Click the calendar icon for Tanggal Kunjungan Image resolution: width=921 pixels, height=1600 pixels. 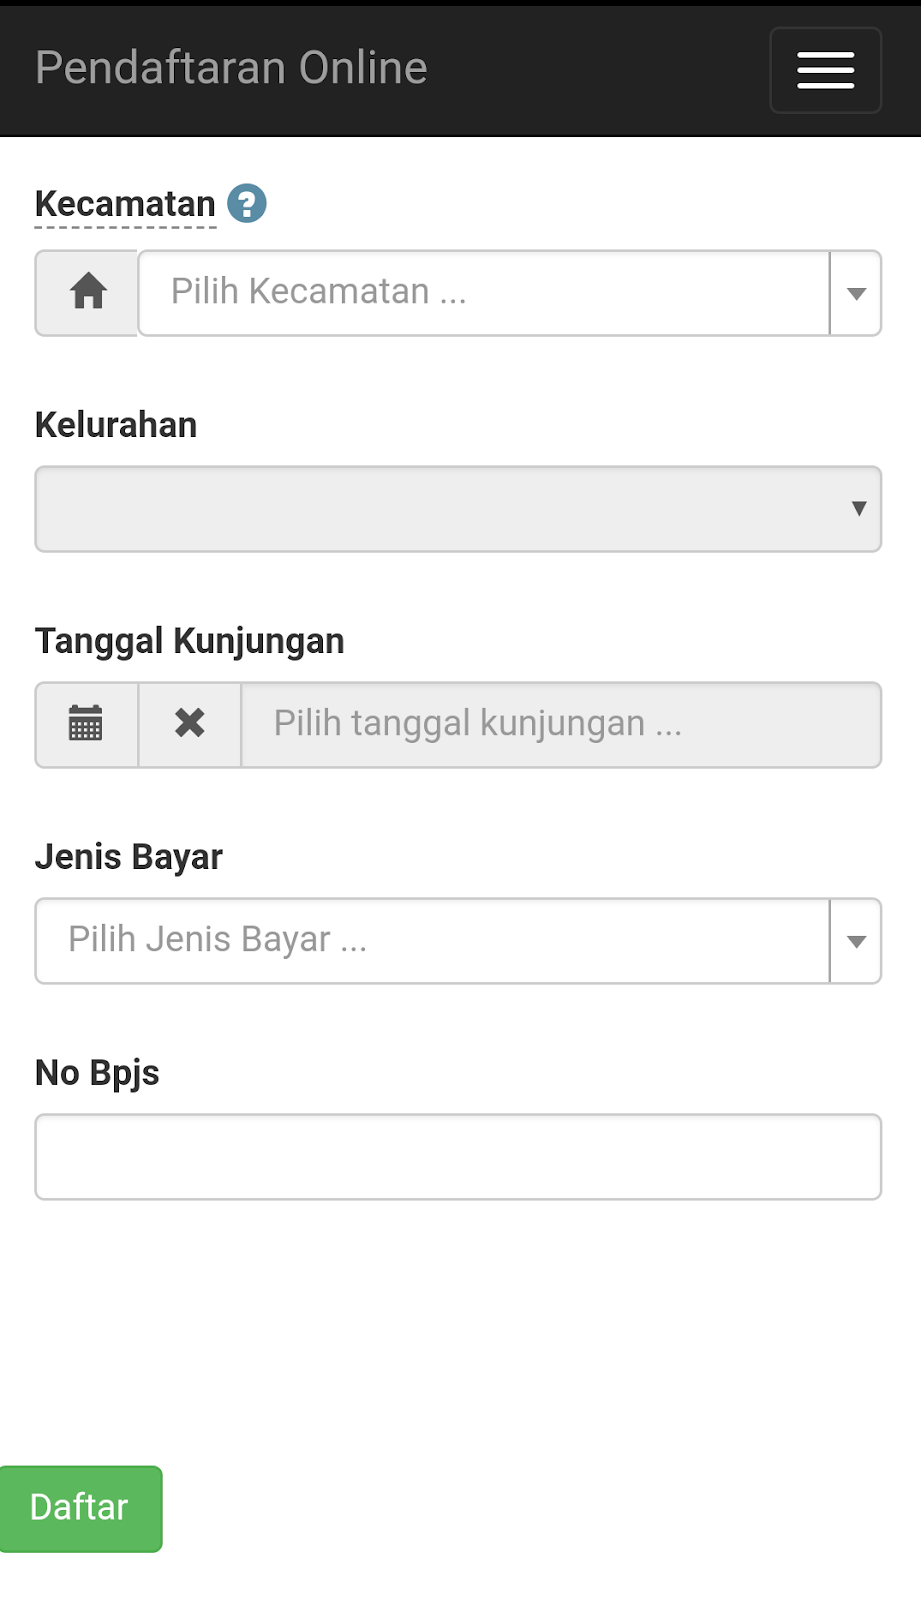tap(86, 724)
